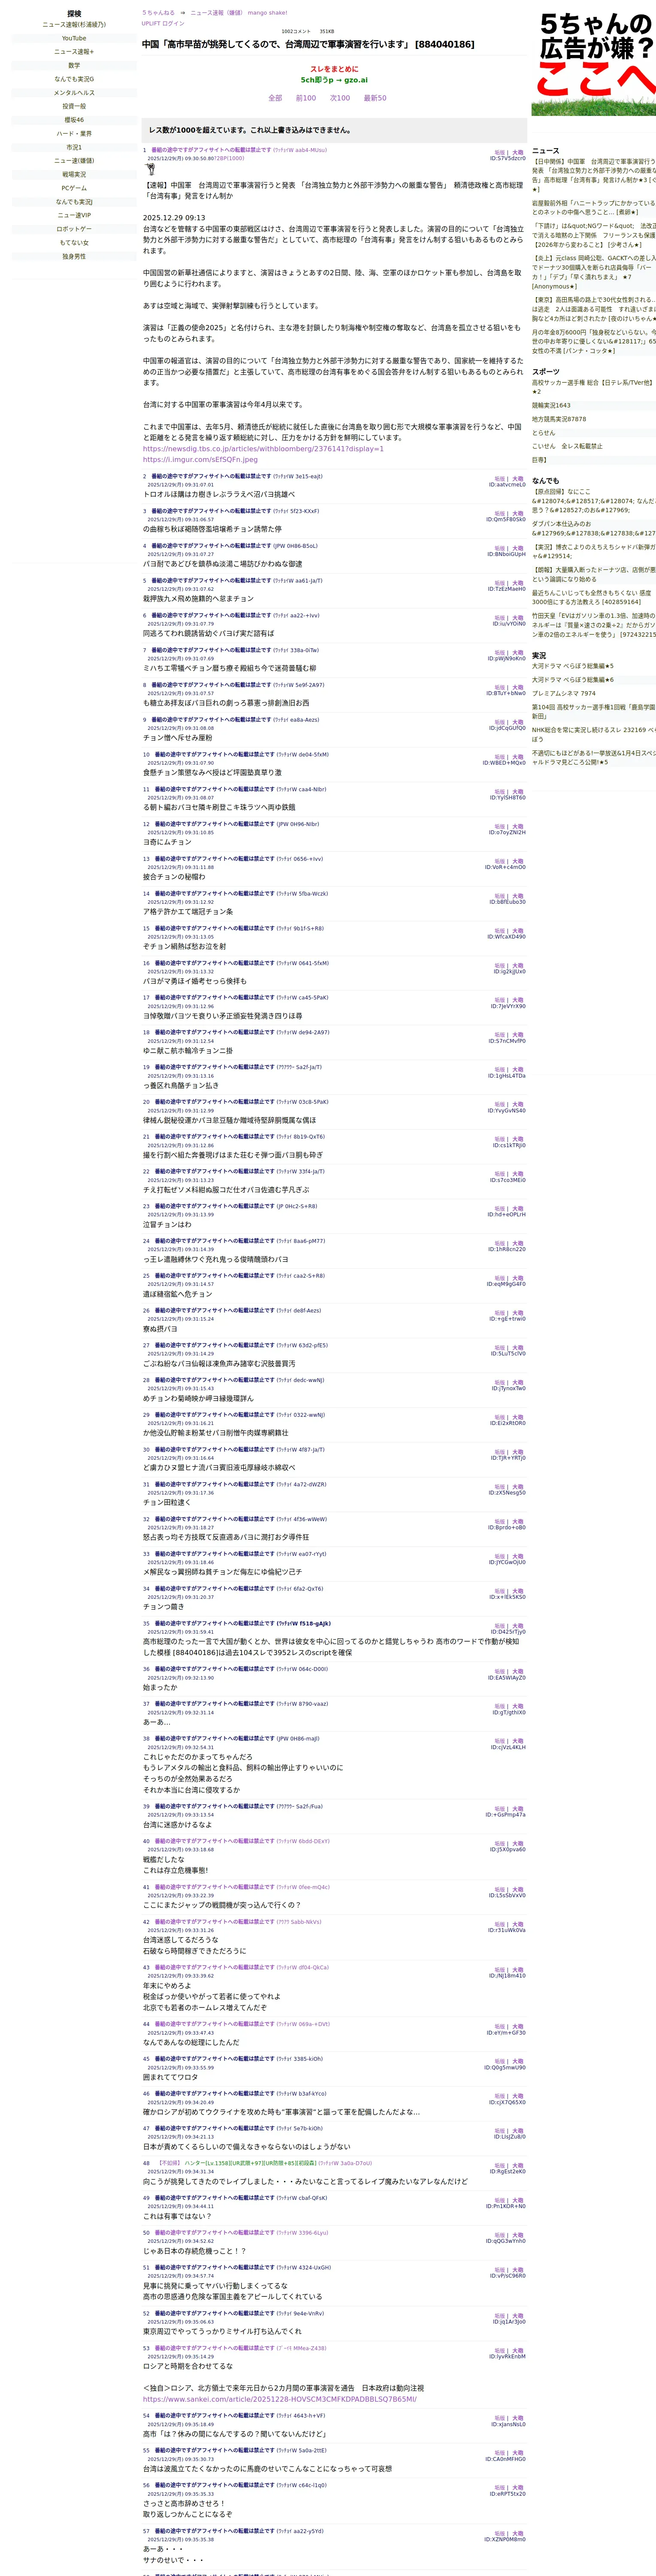Click 大砲 link on post 1
656x2576 pixels.
(x=518, y=153)
